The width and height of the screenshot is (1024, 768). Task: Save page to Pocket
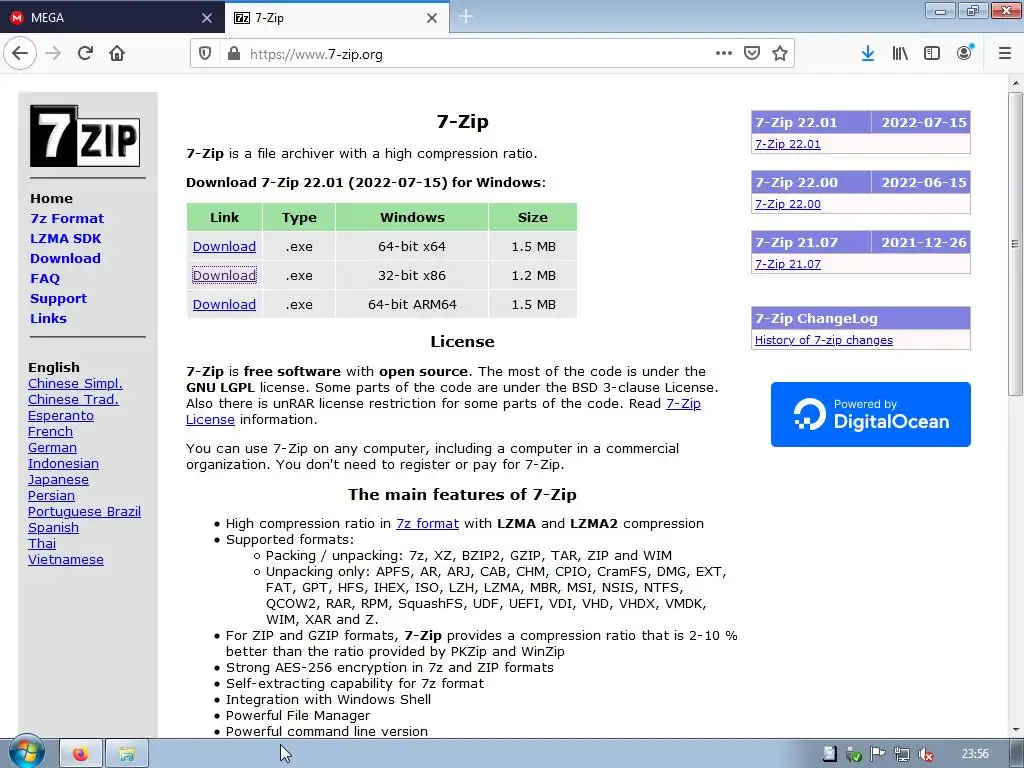coord(752,54)
